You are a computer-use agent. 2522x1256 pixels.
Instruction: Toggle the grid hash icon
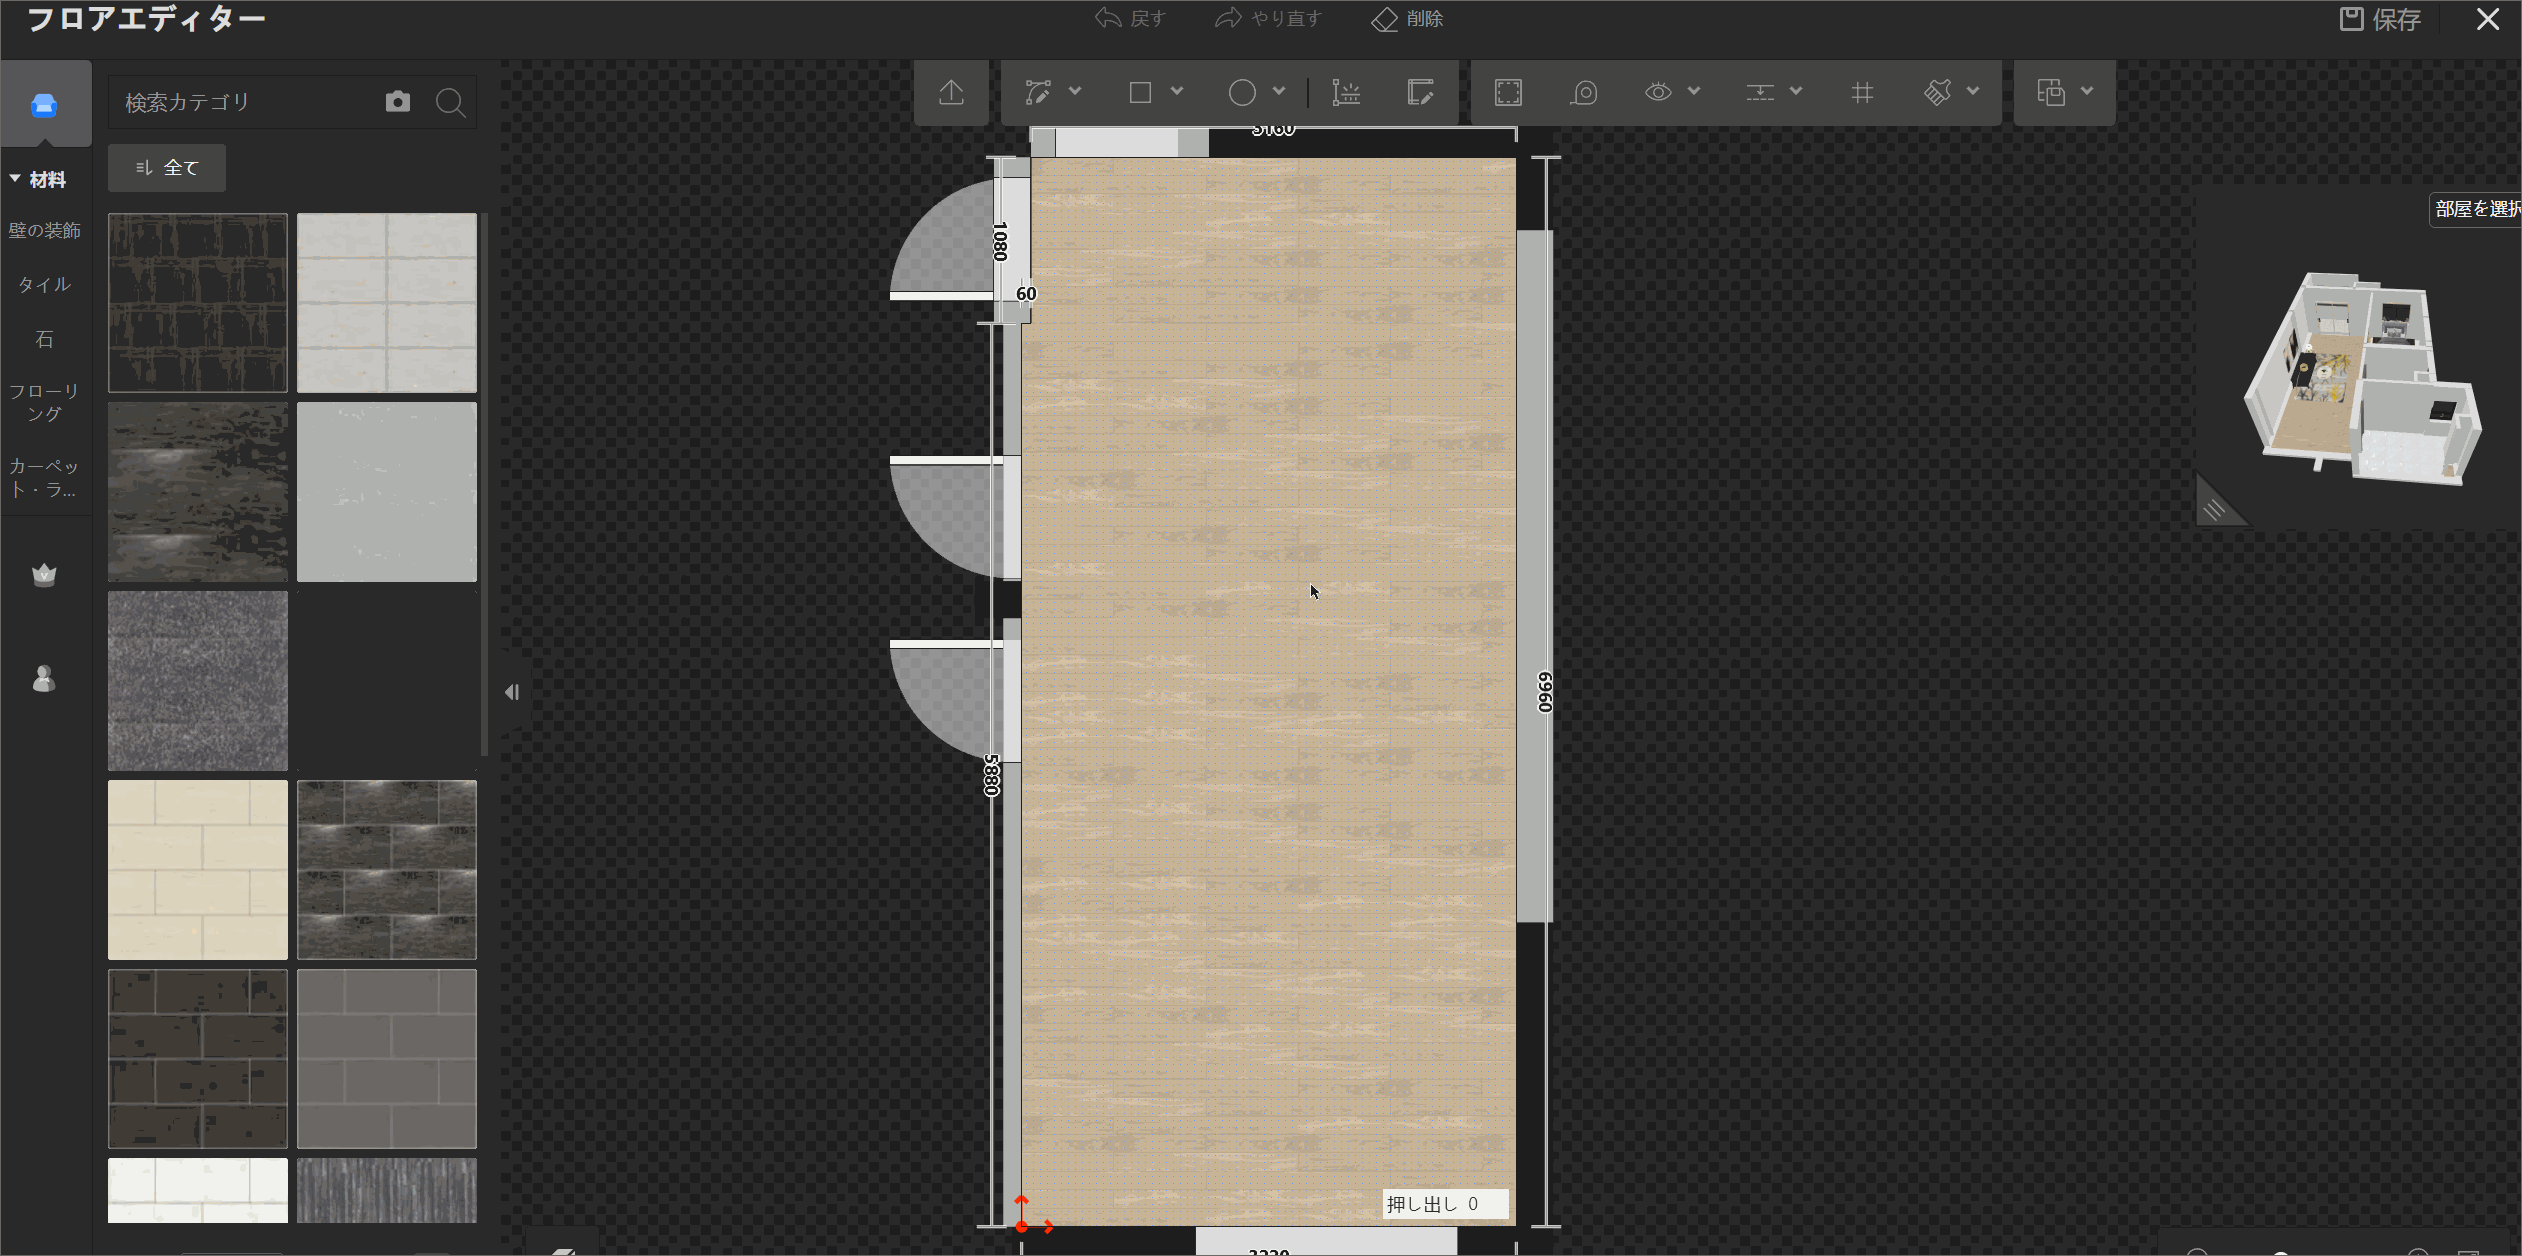coord(1862,93)
